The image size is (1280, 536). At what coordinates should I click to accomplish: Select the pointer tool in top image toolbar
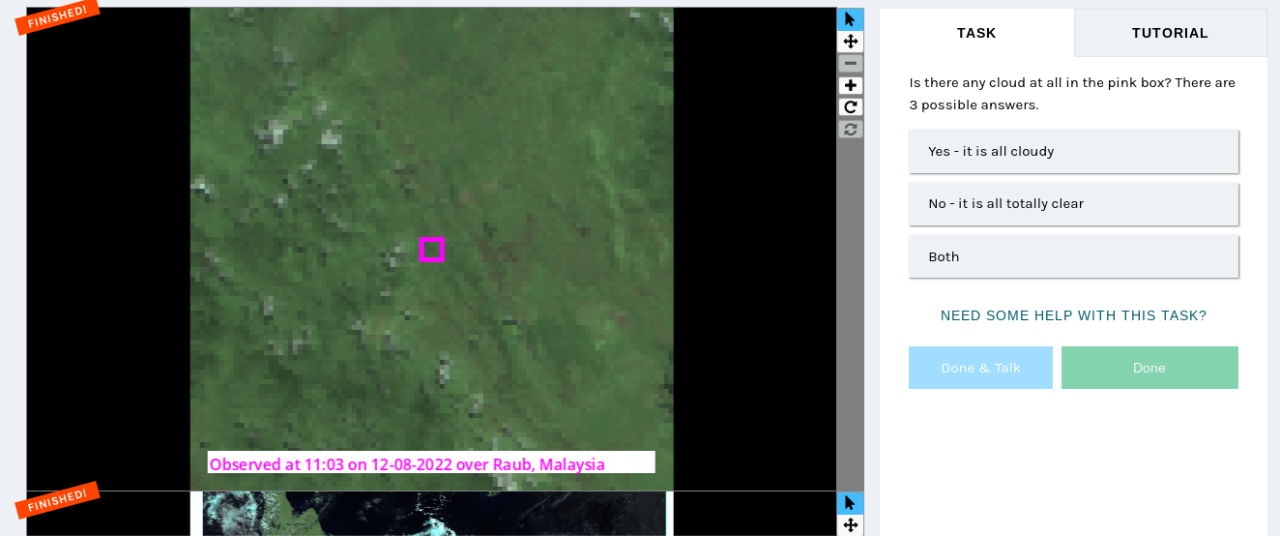pos(850,19)
